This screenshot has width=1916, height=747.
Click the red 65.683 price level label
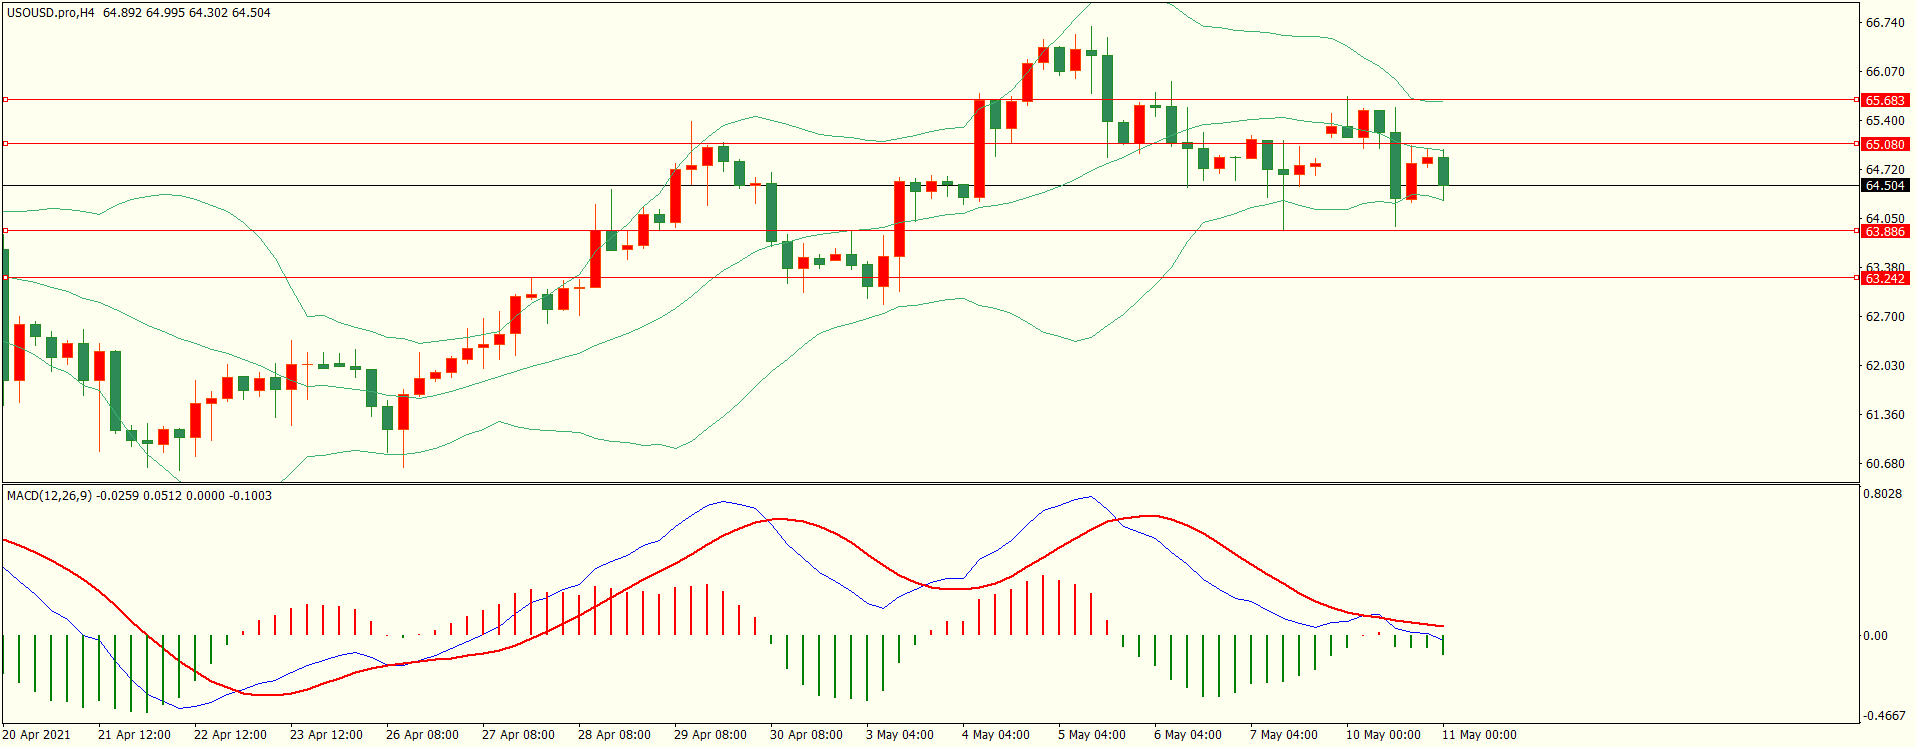(1884, 100)
